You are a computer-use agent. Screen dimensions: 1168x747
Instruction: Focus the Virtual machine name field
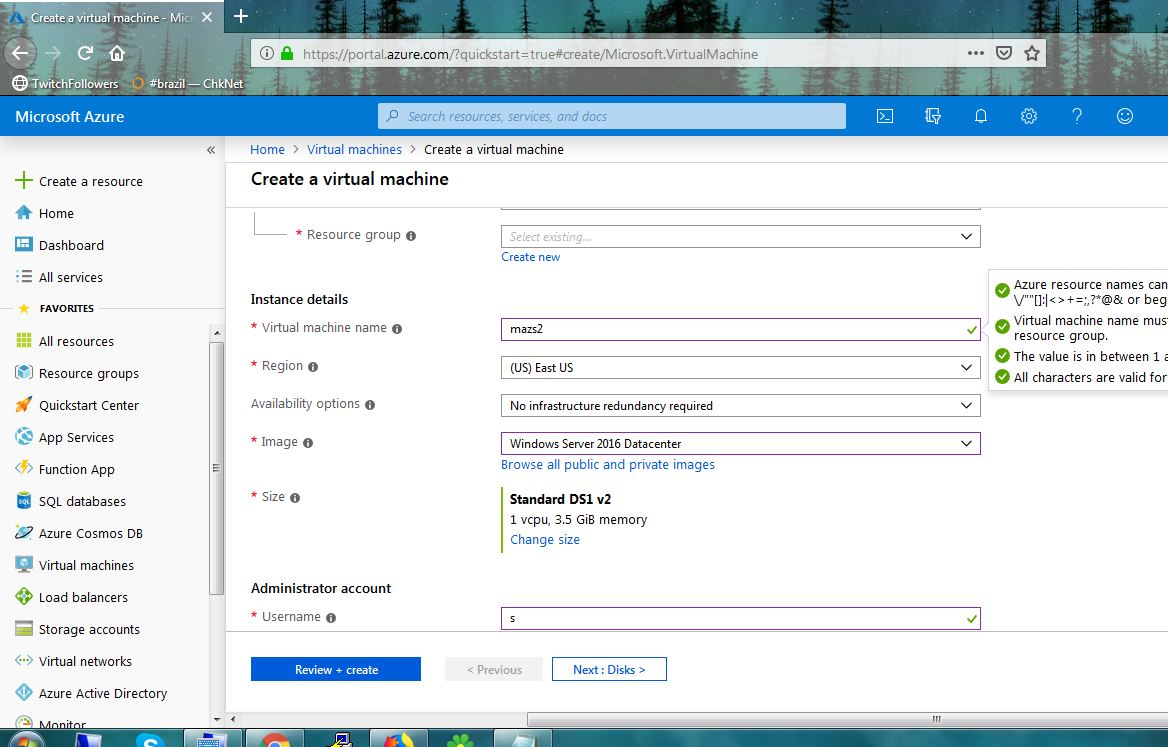[x=740, y=329]
